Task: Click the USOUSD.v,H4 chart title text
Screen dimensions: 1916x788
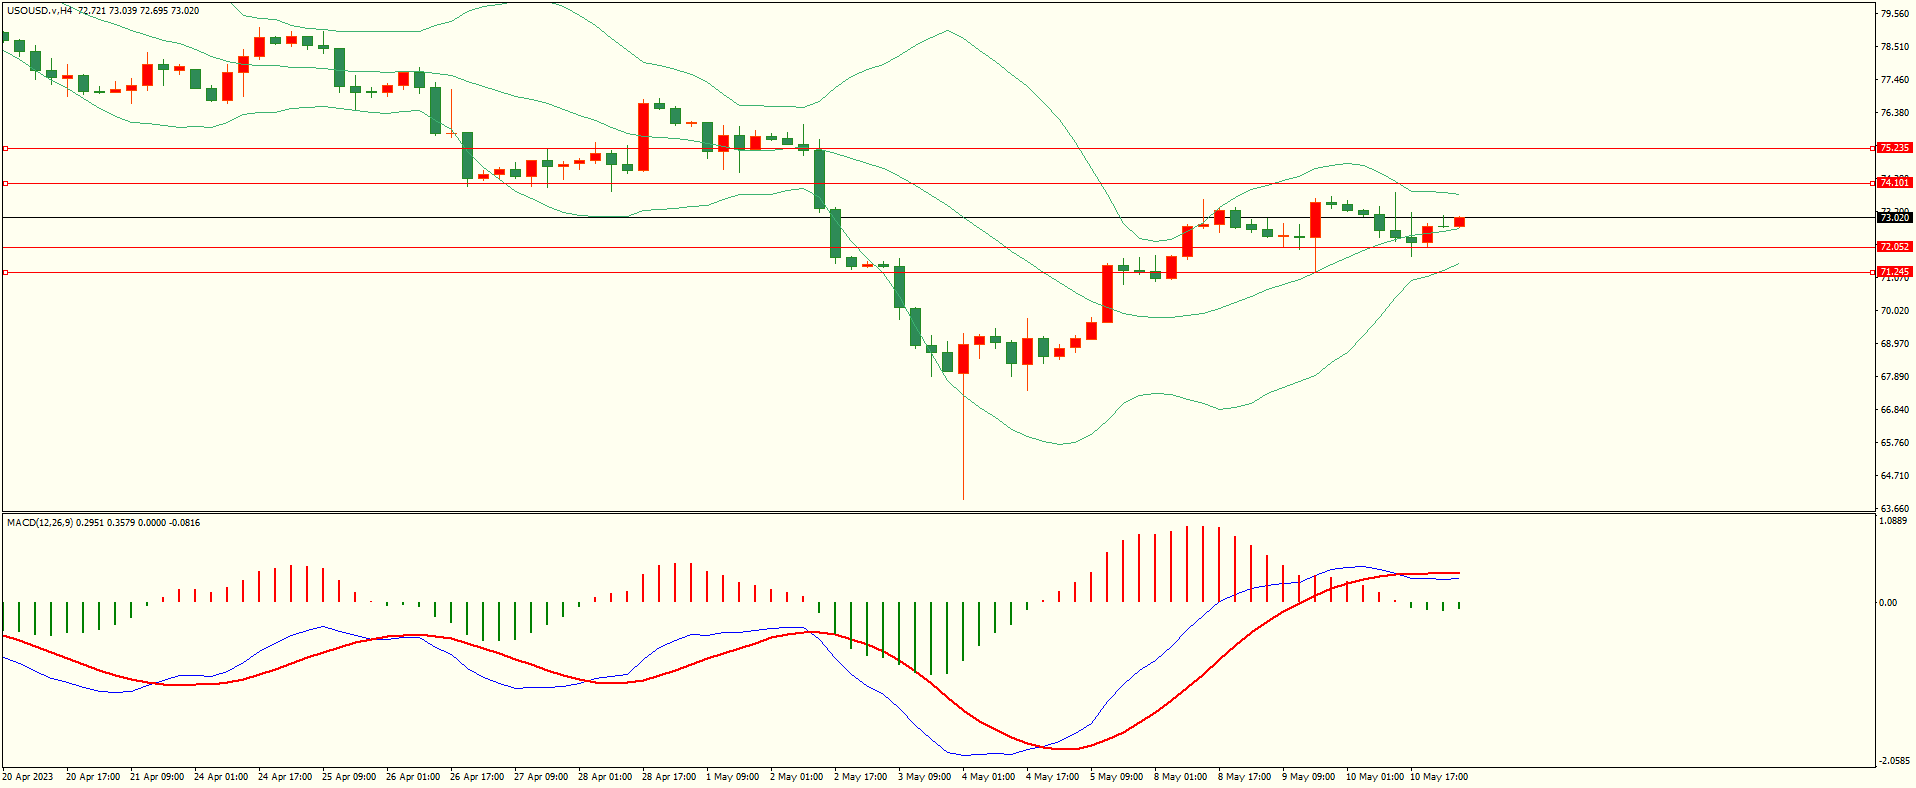Action: click(39, 11)
